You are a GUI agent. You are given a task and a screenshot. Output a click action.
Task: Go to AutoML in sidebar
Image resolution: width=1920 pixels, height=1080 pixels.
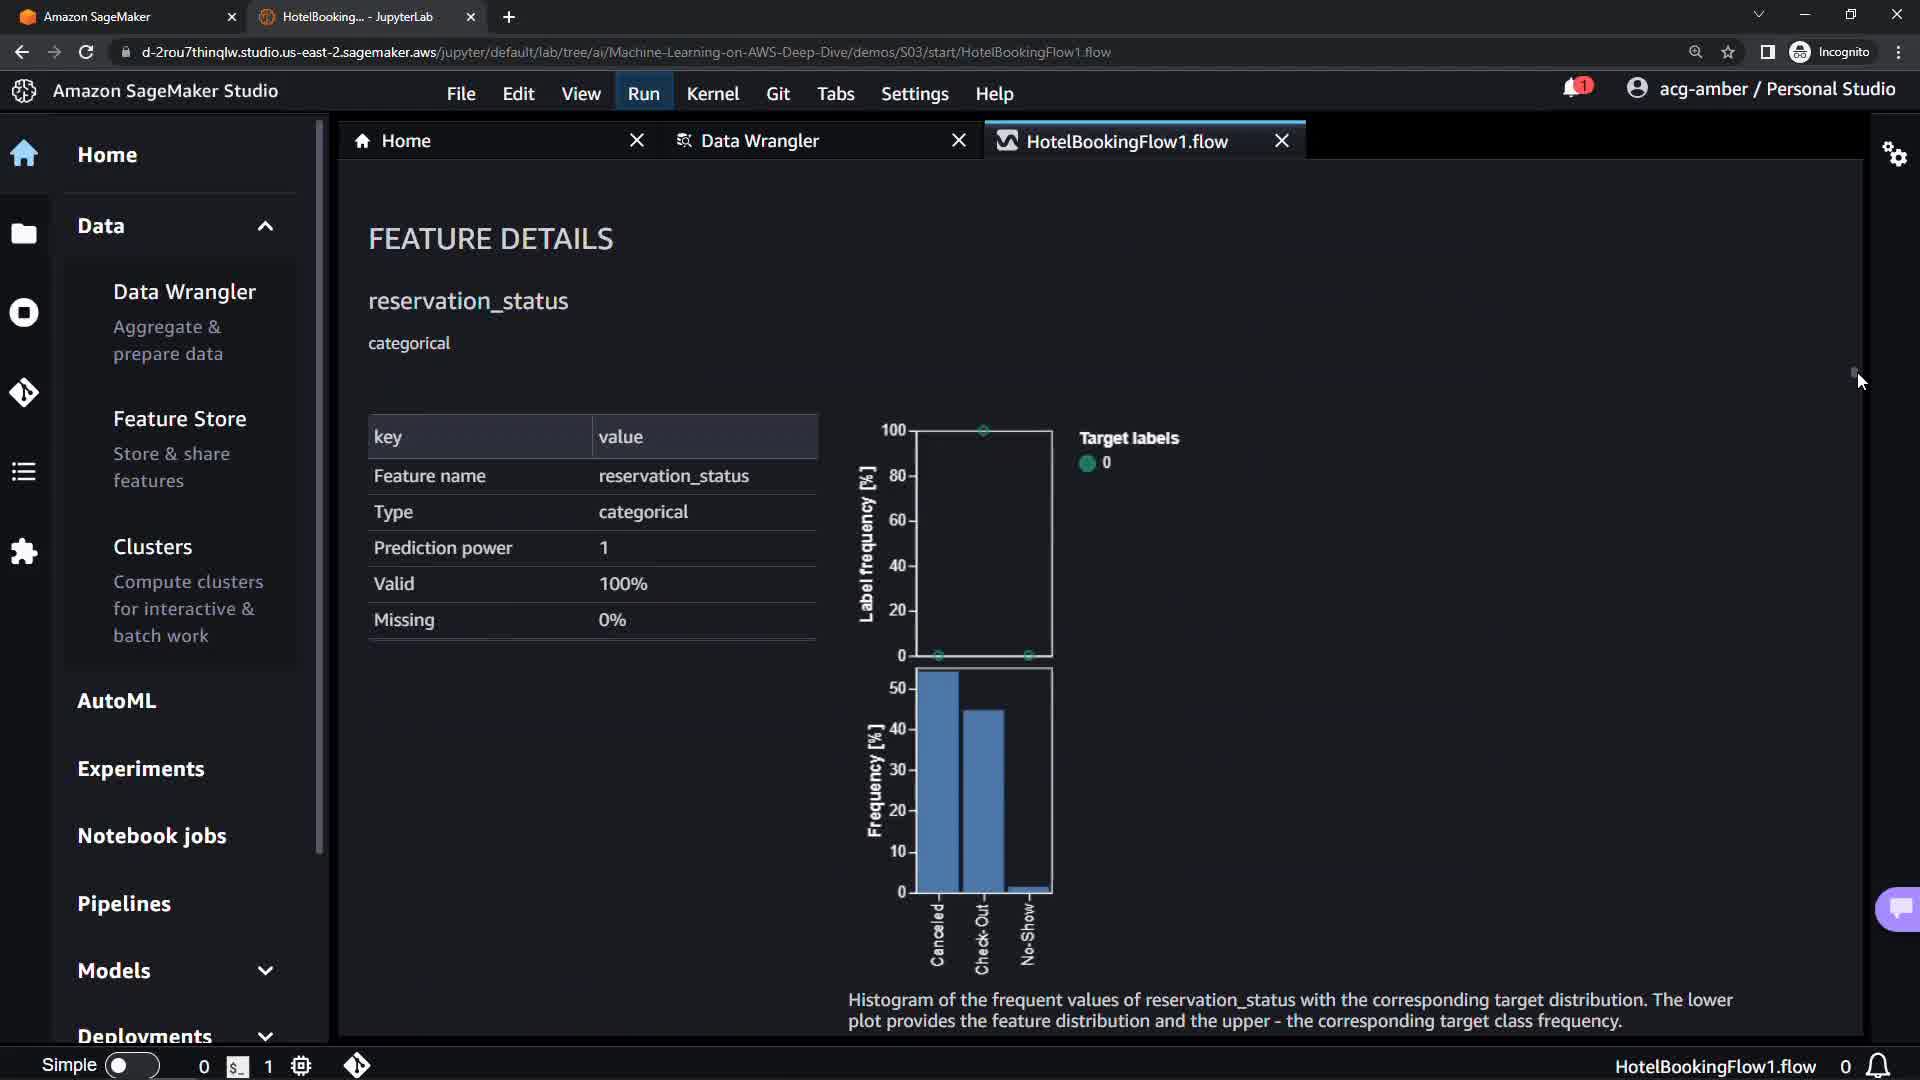(x=117, y=701)
